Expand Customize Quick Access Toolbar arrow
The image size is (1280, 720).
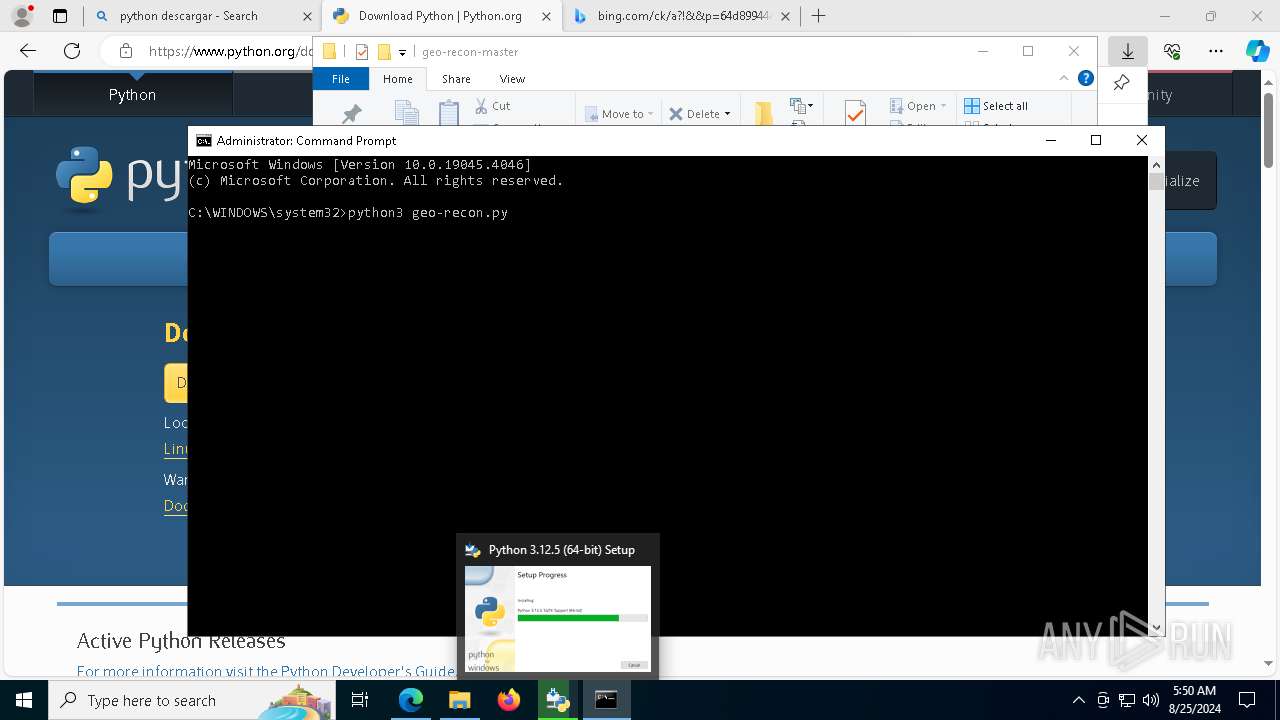pyautogui.click(x=402, y=52)
